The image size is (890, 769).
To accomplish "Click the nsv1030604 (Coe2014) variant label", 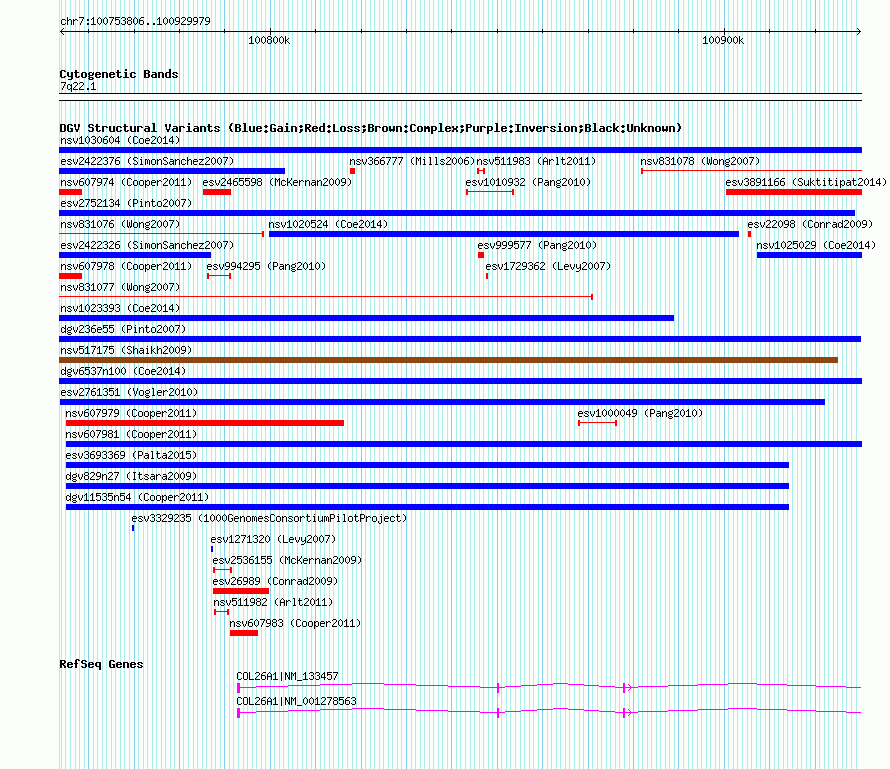I will [x=120, y=140].
